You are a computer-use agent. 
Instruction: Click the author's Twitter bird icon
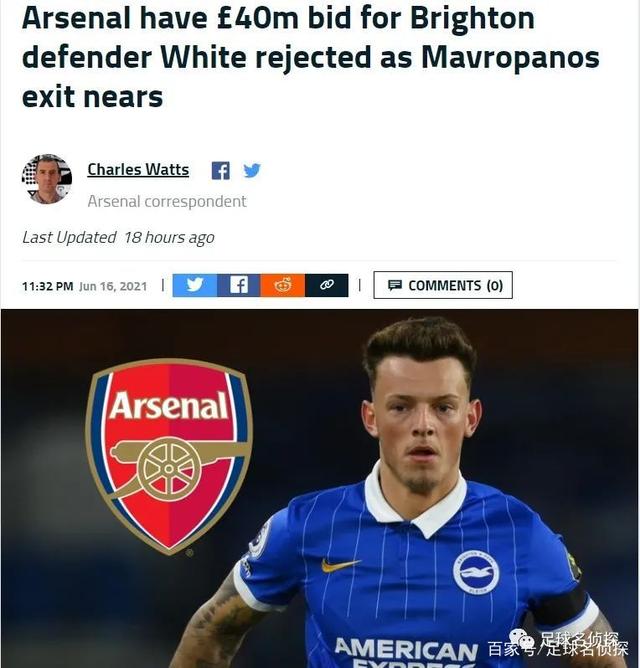click(x=252, y=170)
